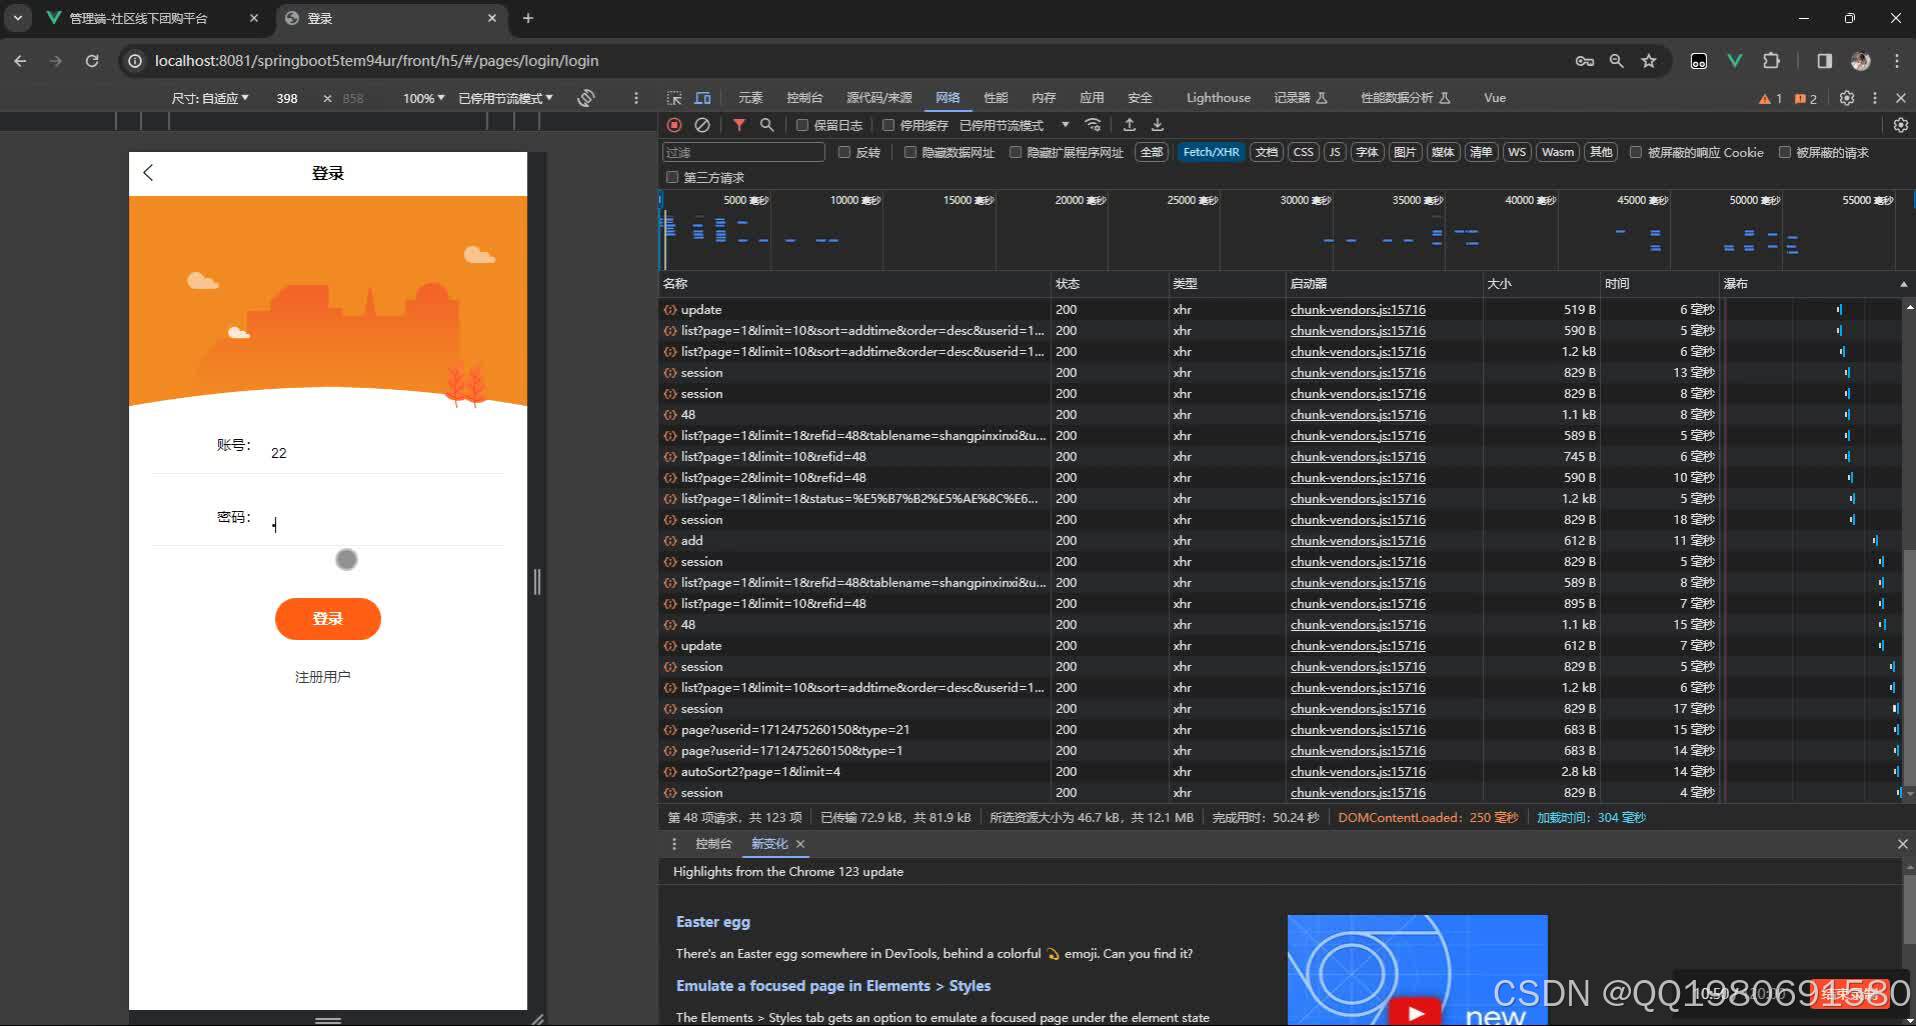Open Network panel settings gear
The height and width of the screenshot is (1026, 1916).
pos(1901,125)
